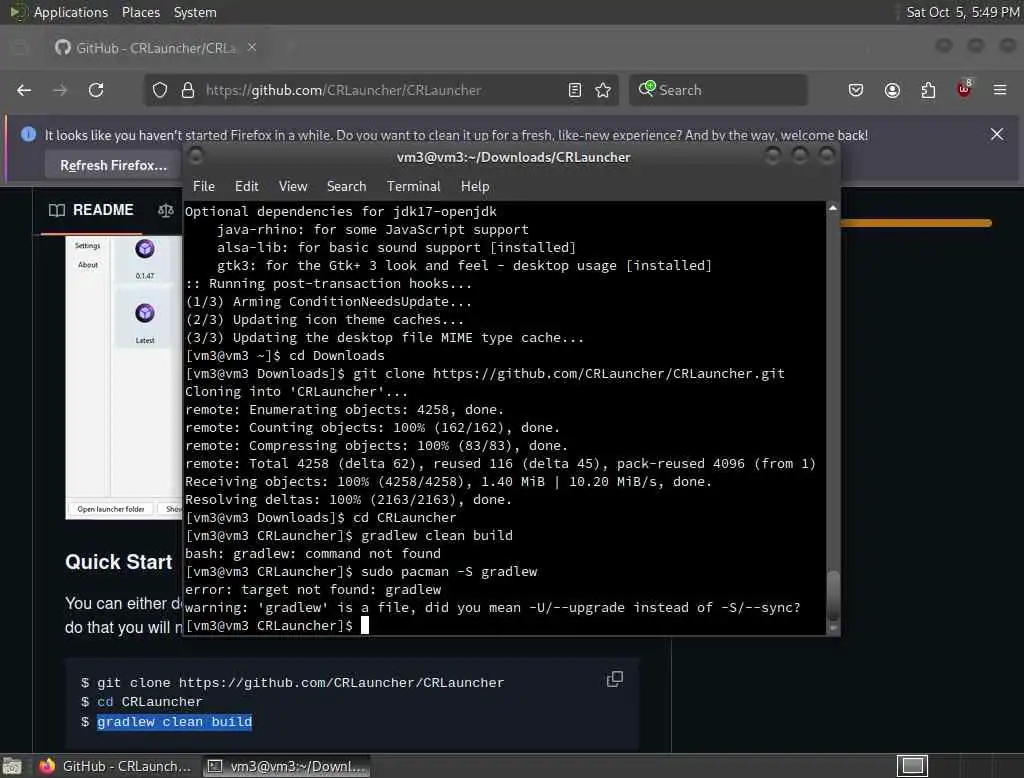The width and height of the screenshot is (1024, 778).
Task: Click the Quick Start heading
Action: (x=118, y=562)
